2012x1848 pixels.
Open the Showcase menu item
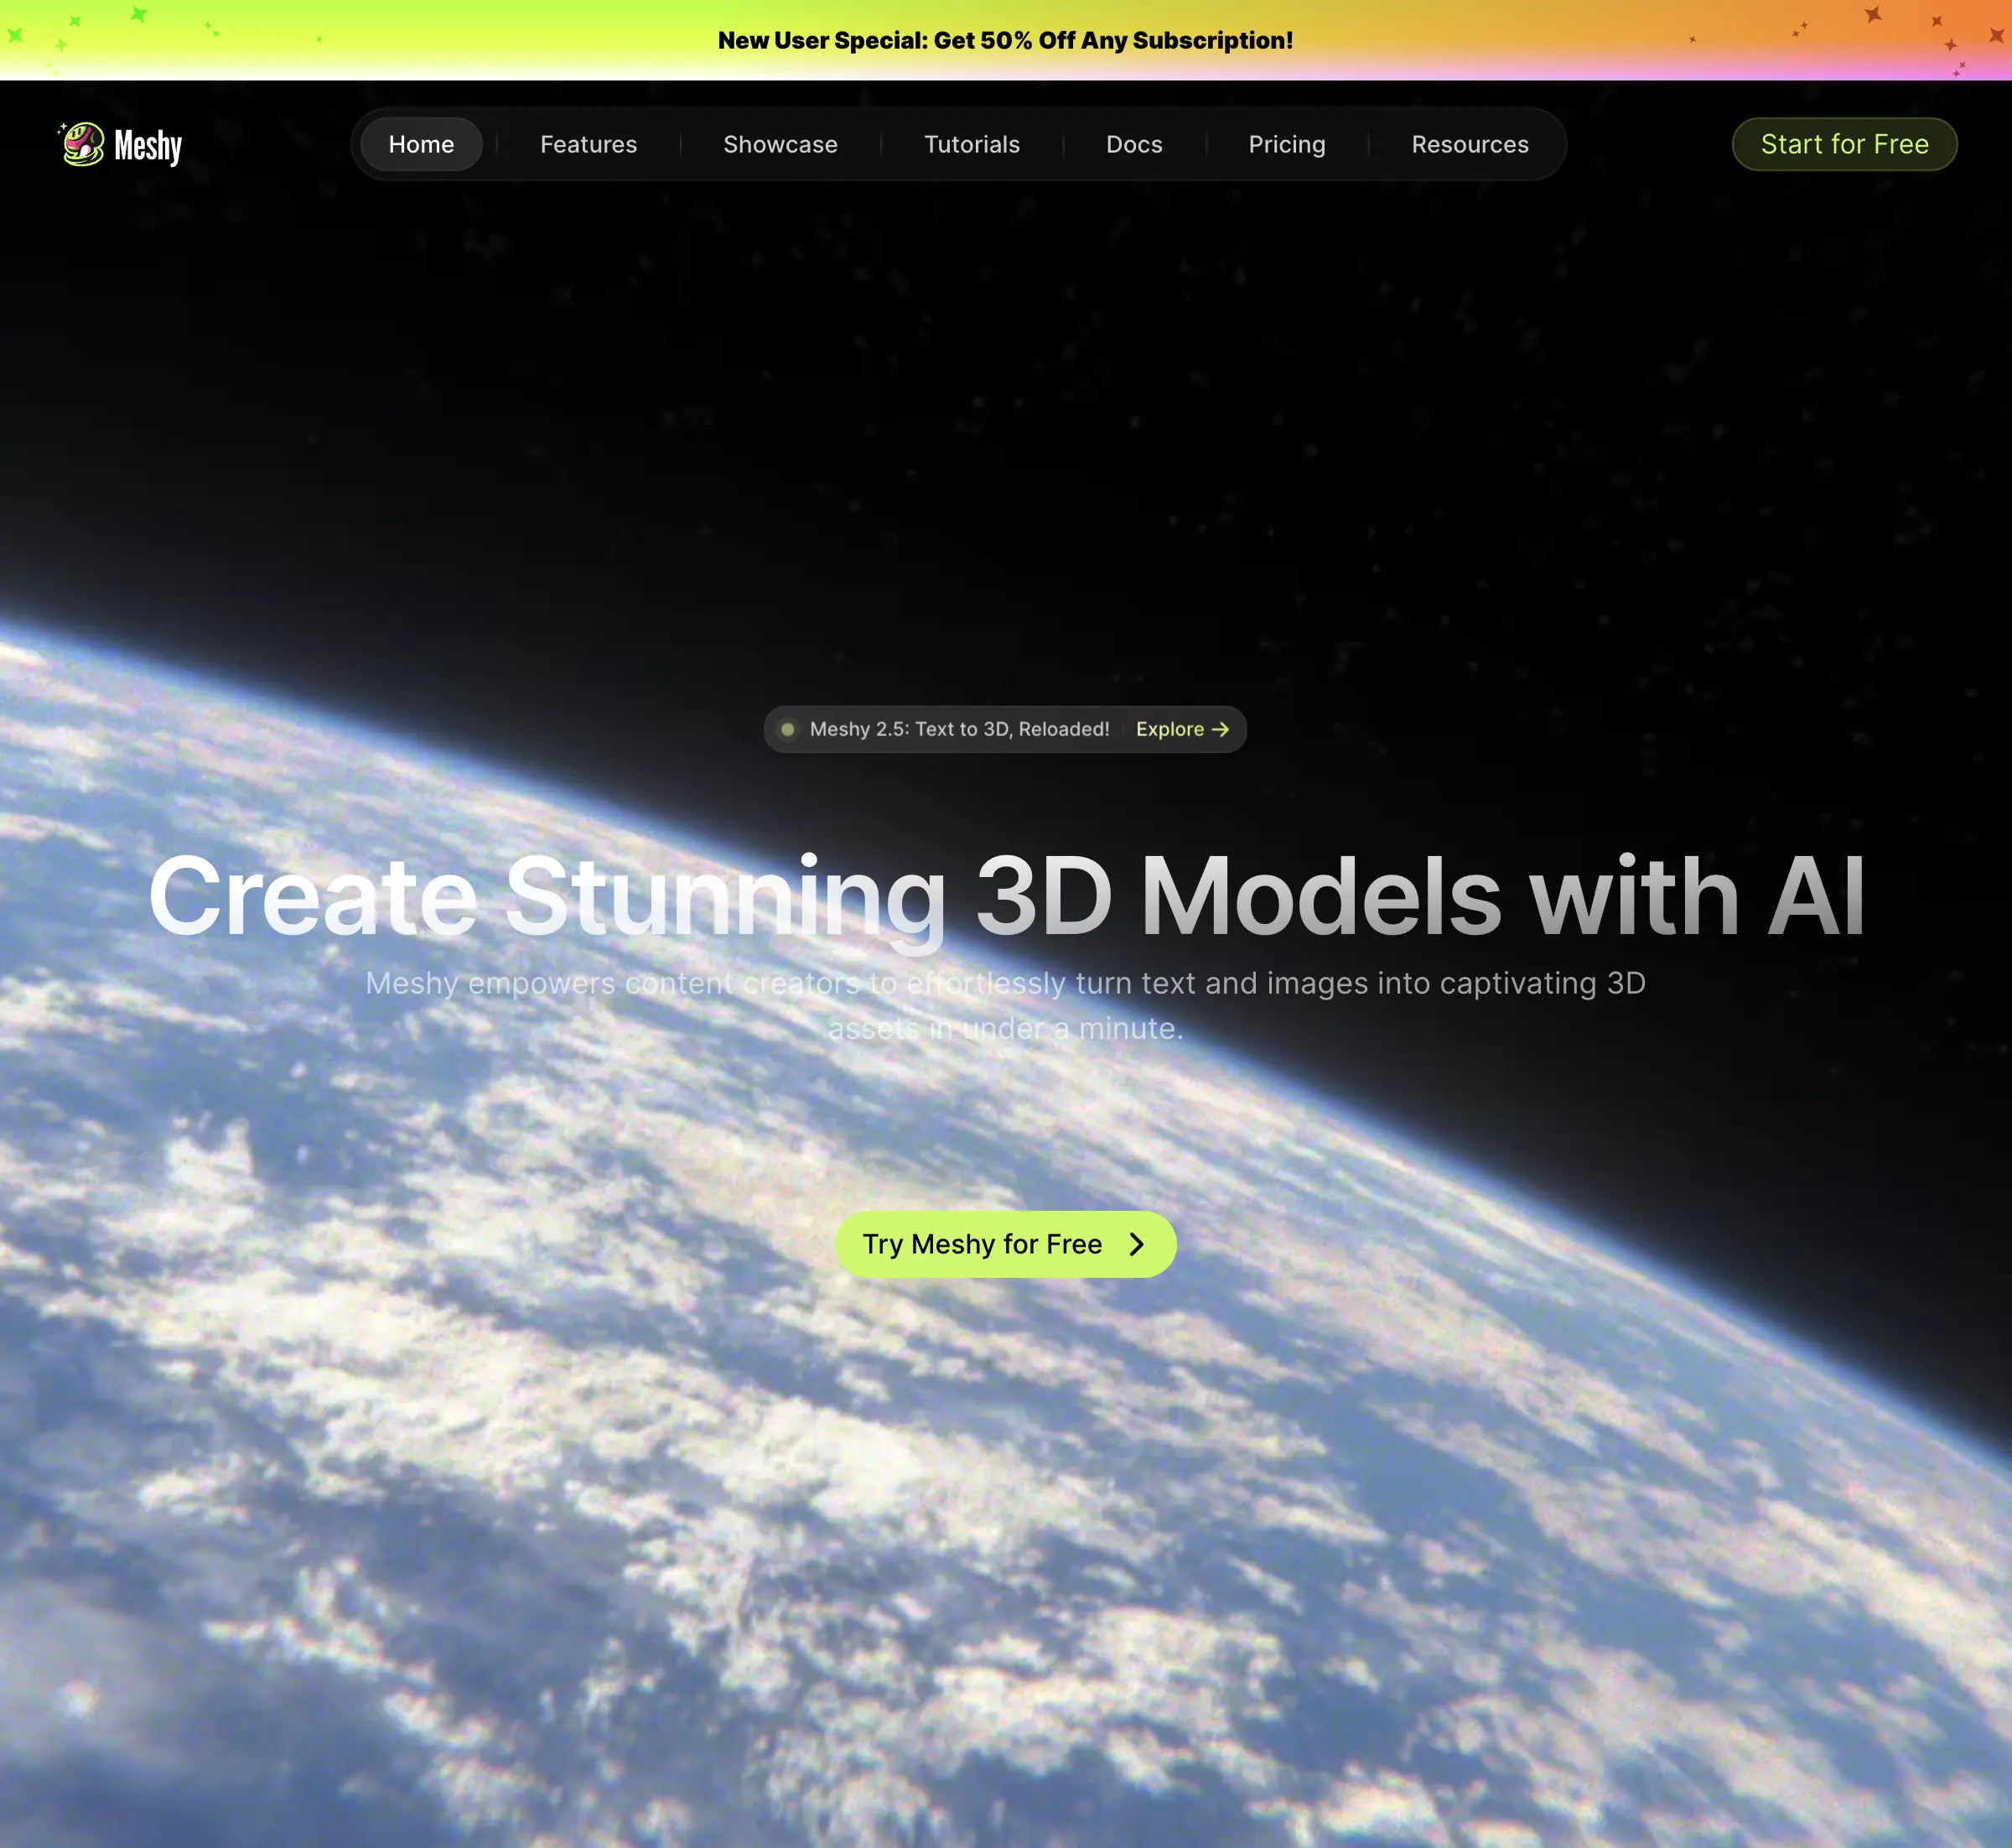[x=780, y=144]
